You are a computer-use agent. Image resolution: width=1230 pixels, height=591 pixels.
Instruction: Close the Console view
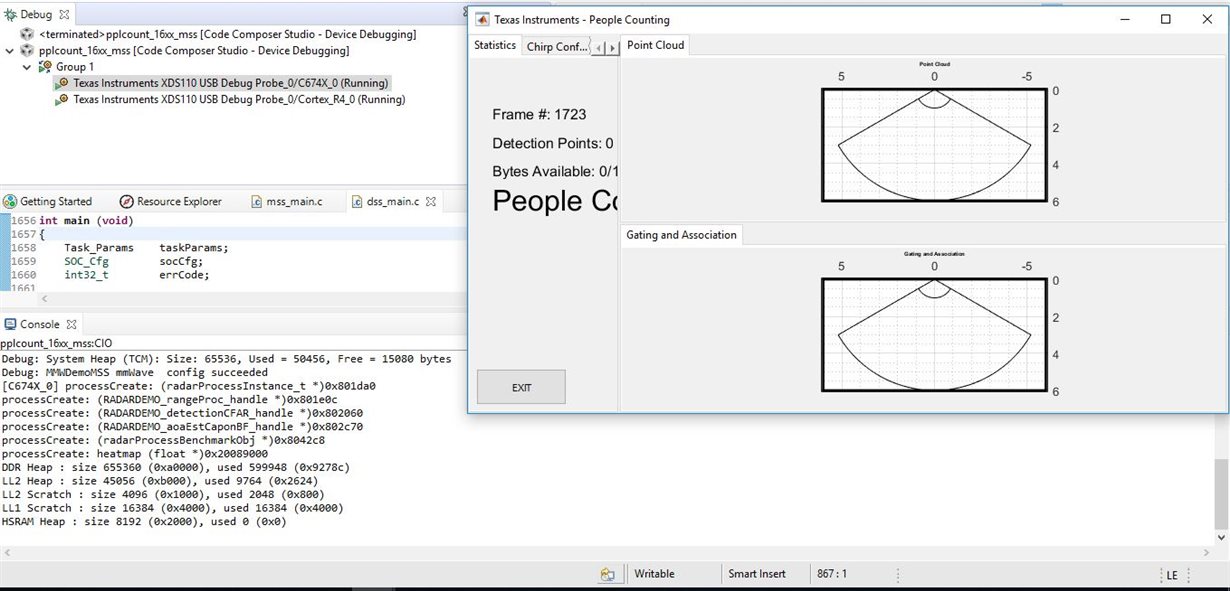tap(71, 325)
